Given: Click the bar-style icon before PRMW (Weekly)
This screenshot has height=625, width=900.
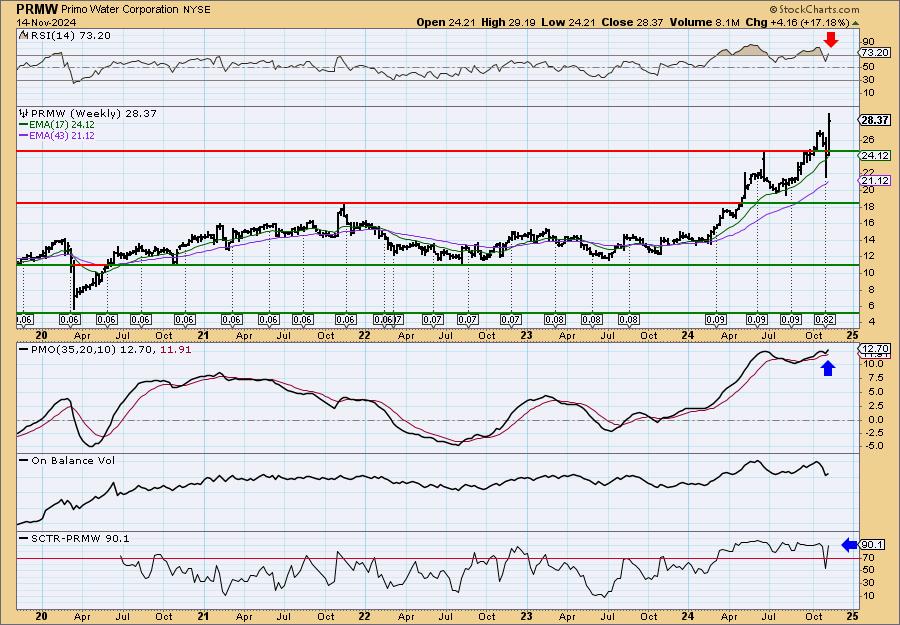Looking at the screenshot, I should (24, 114).
